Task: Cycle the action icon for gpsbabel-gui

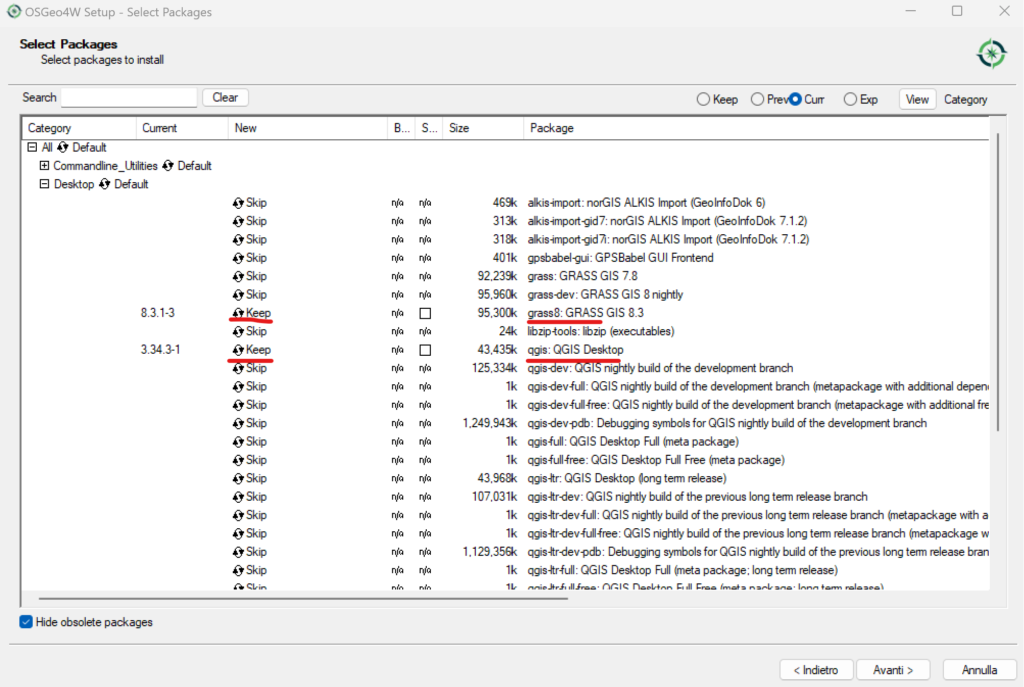Action: (x=238, y=258)
